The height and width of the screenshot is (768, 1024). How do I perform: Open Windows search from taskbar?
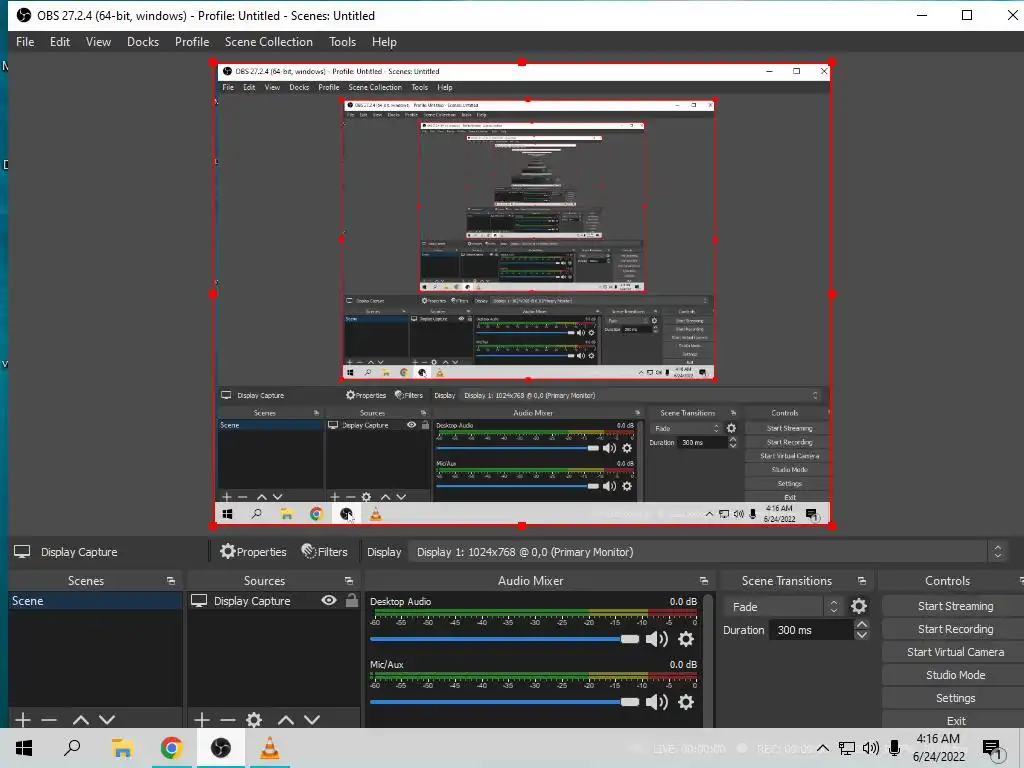click(72, 748)
